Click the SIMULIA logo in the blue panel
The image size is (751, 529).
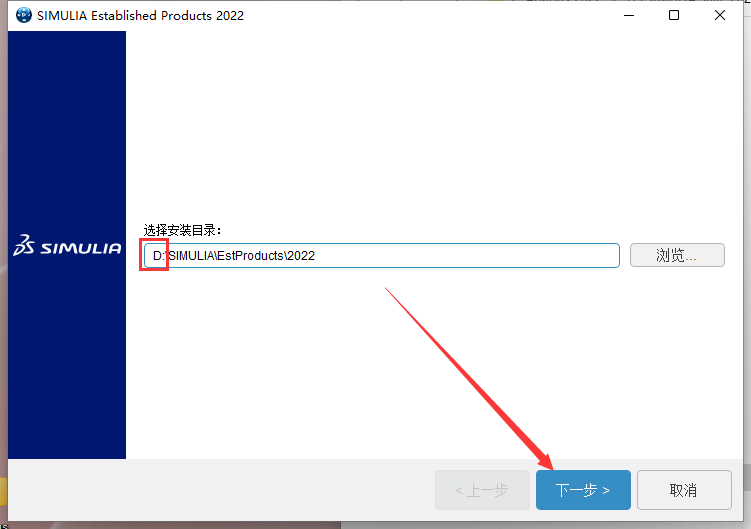pos(67,245)
